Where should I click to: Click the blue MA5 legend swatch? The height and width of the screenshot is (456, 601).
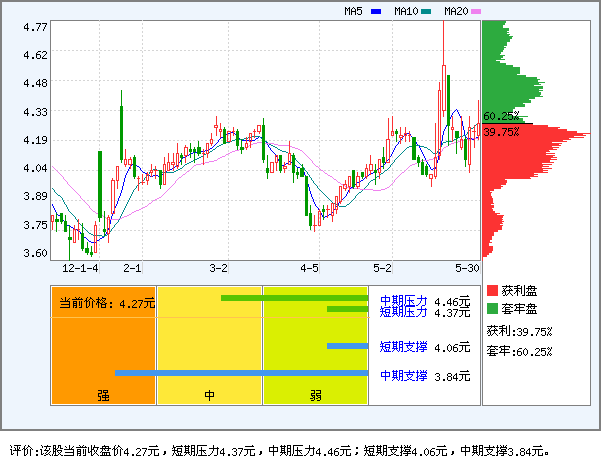(375, 12)
